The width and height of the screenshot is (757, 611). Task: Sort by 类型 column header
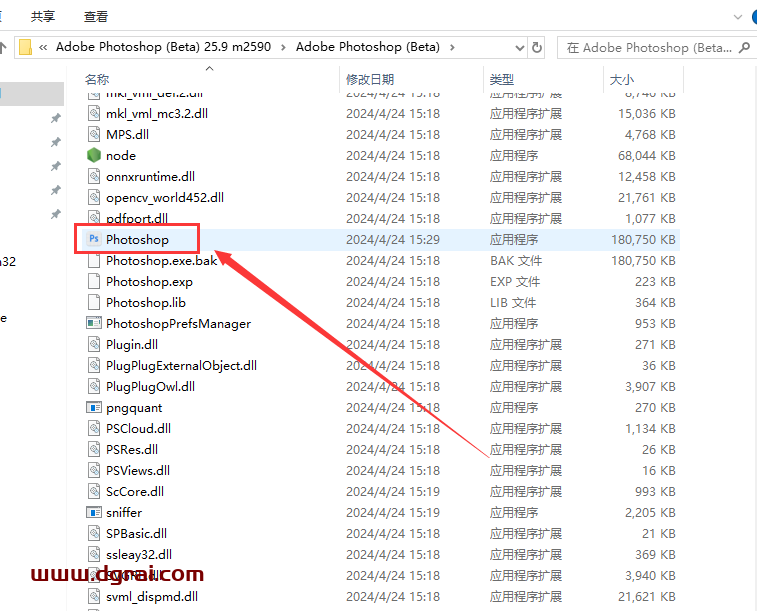click(x=502, y=79)
